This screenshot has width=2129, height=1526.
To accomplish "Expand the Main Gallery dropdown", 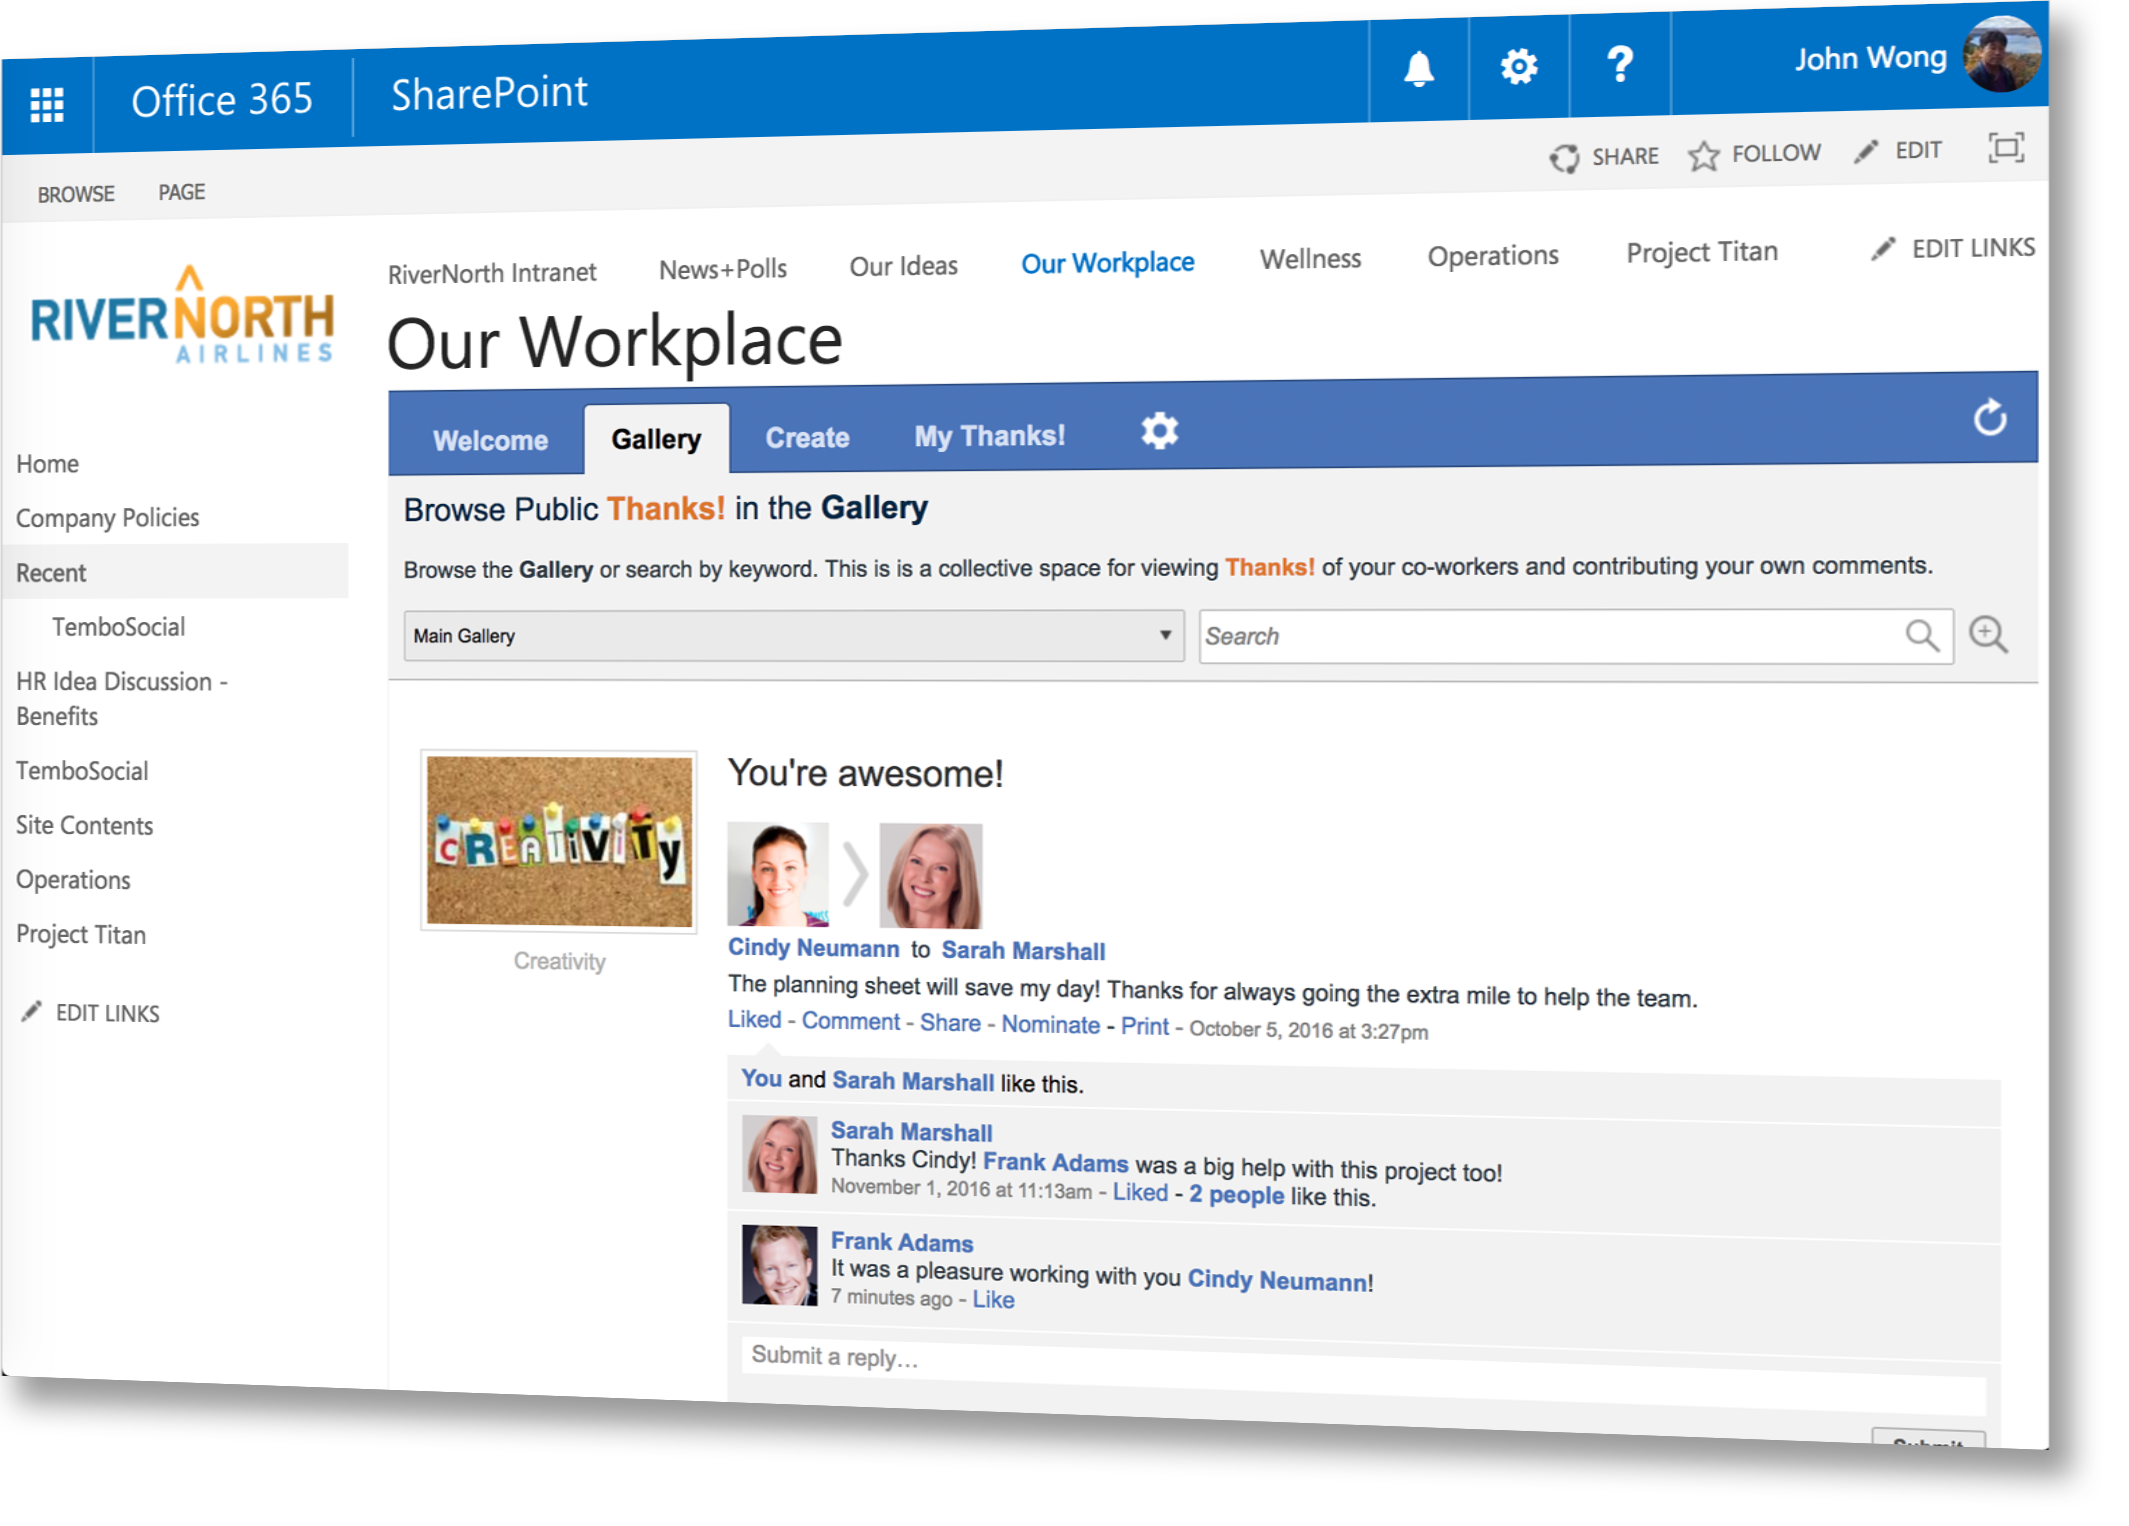I will 794,636.
